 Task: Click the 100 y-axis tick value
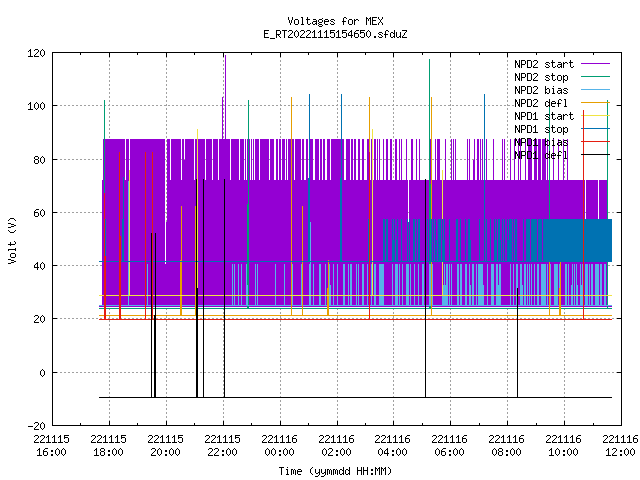click(36, 106)
